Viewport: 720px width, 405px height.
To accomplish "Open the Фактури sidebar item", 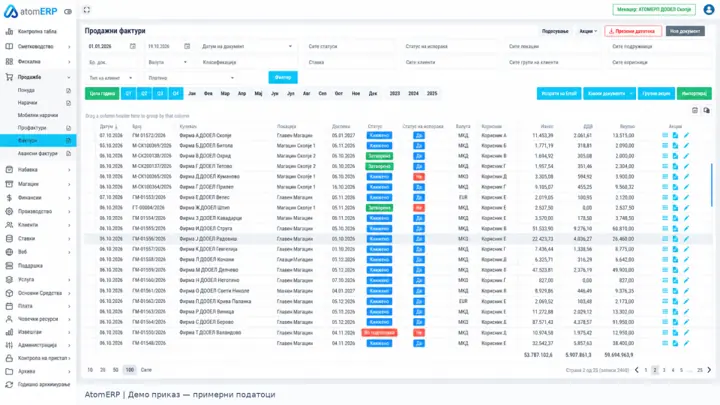I will click(38, 141).
